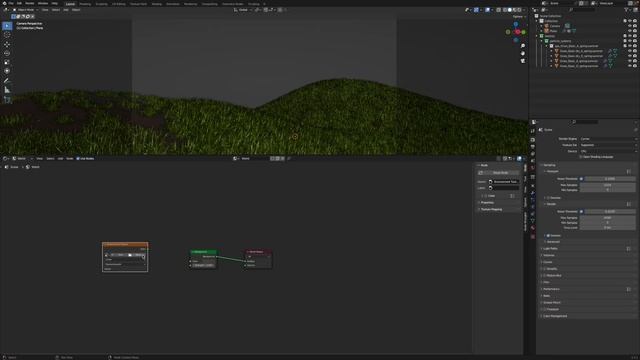Toggle Viewport Noise Threshold checkbox
This screenshot has height=360, width=640.
click(x=581, y=179)
